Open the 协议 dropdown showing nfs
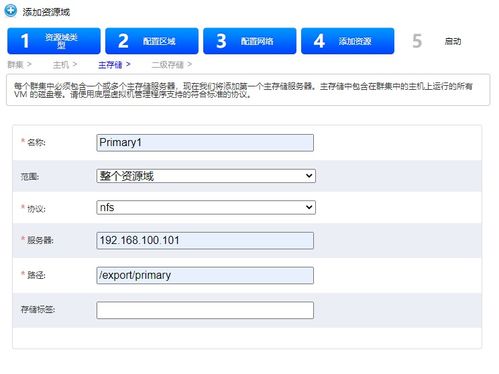This screenshot has width=499, height=374. click(x=206, y=207)
